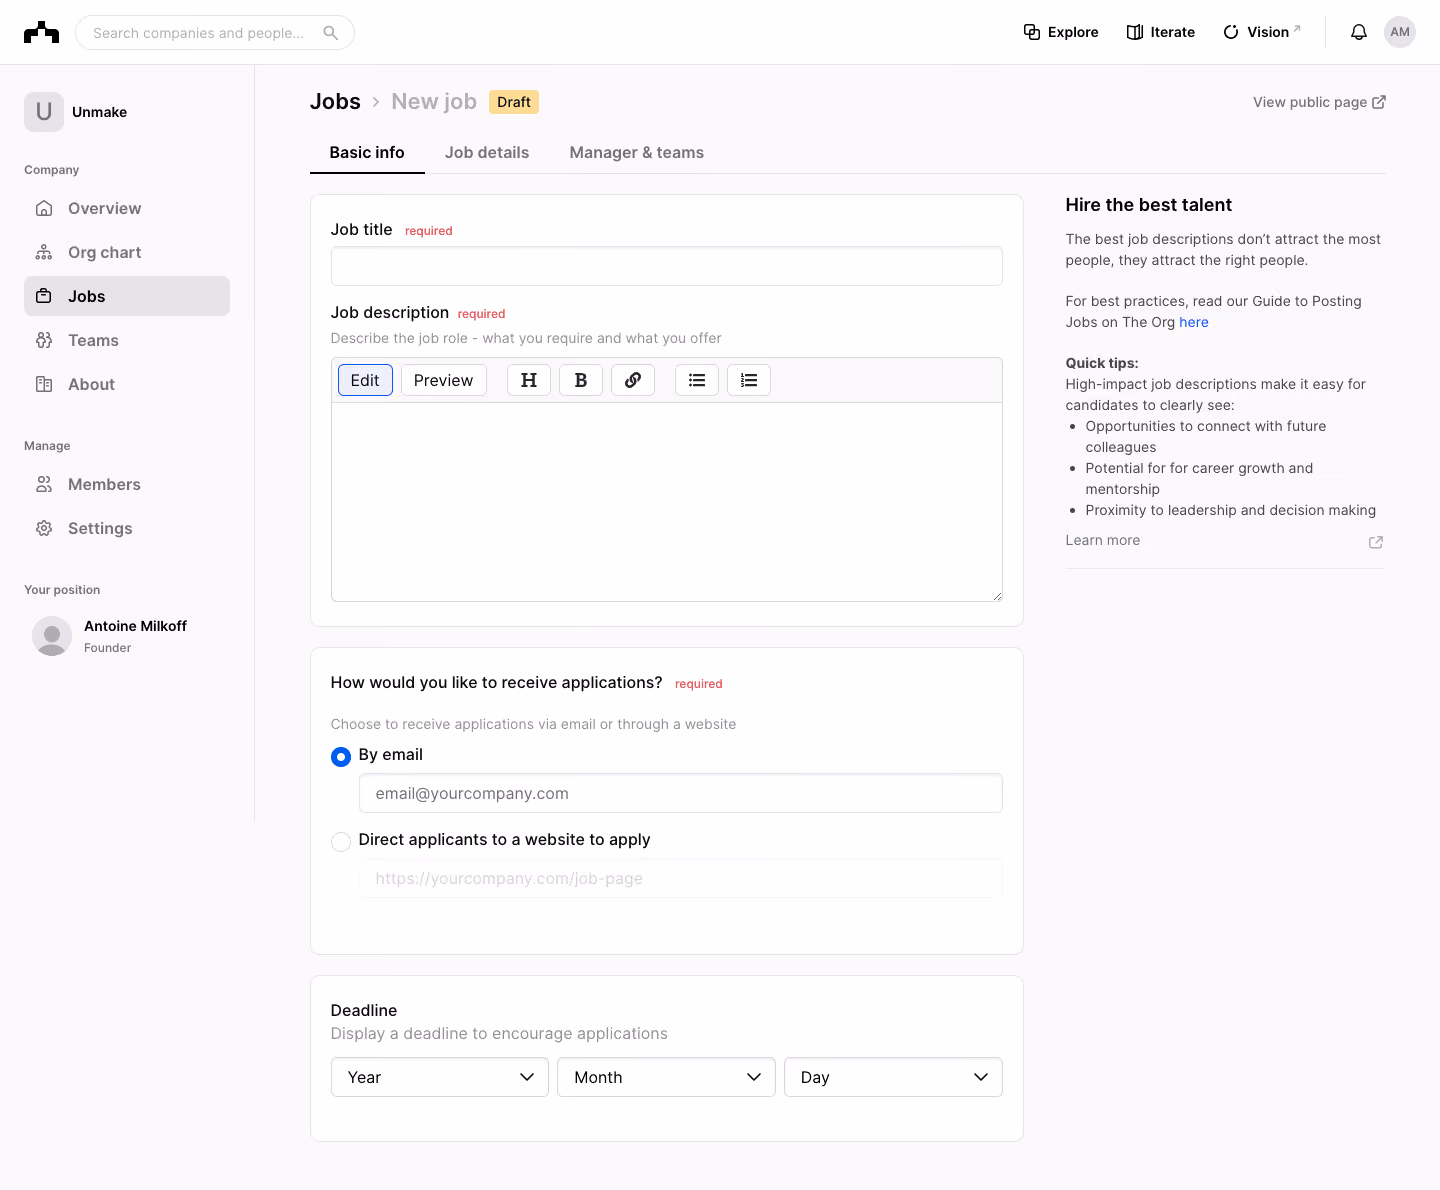Choose Direct applicants to a website
The image size is (1440, 1190).
click(x=341, y=842)
